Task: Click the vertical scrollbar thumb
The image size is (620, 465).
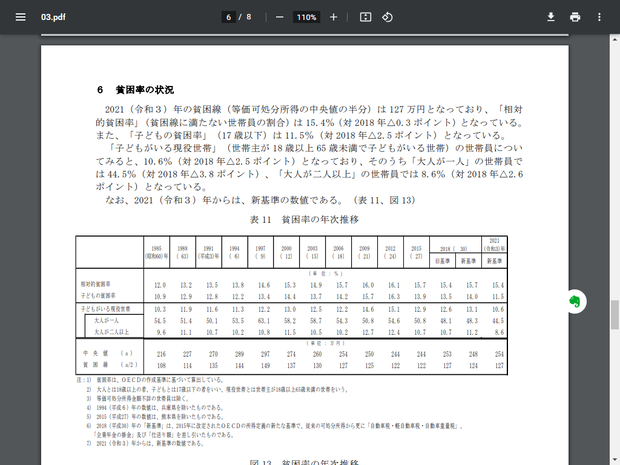Action: point(615,315)
